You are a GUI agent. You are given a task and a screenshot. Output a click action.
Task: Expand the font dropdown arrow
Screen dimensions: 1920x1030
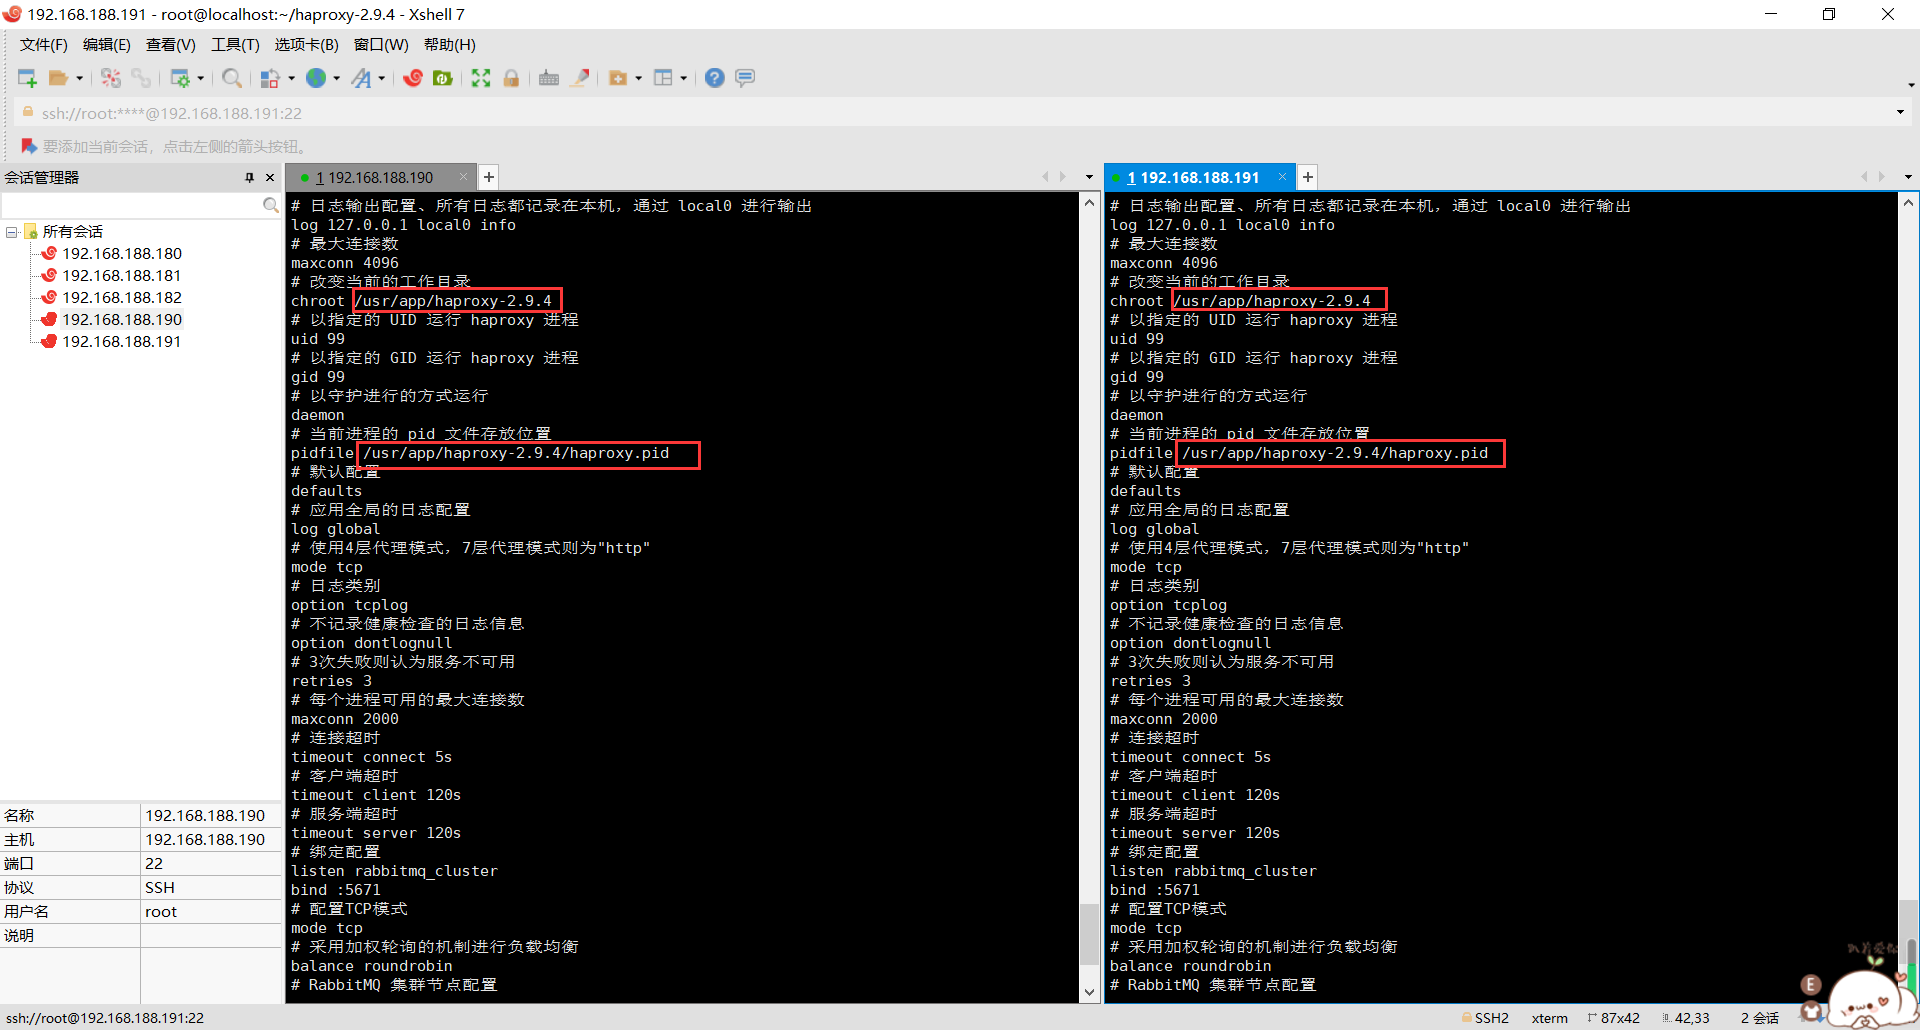[382, 78]
